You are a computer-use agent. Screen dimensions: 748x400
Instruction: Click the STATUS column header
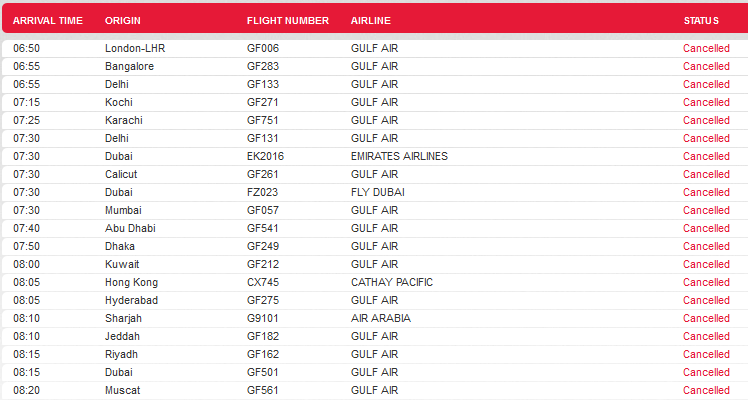click(x=701, y=21)
